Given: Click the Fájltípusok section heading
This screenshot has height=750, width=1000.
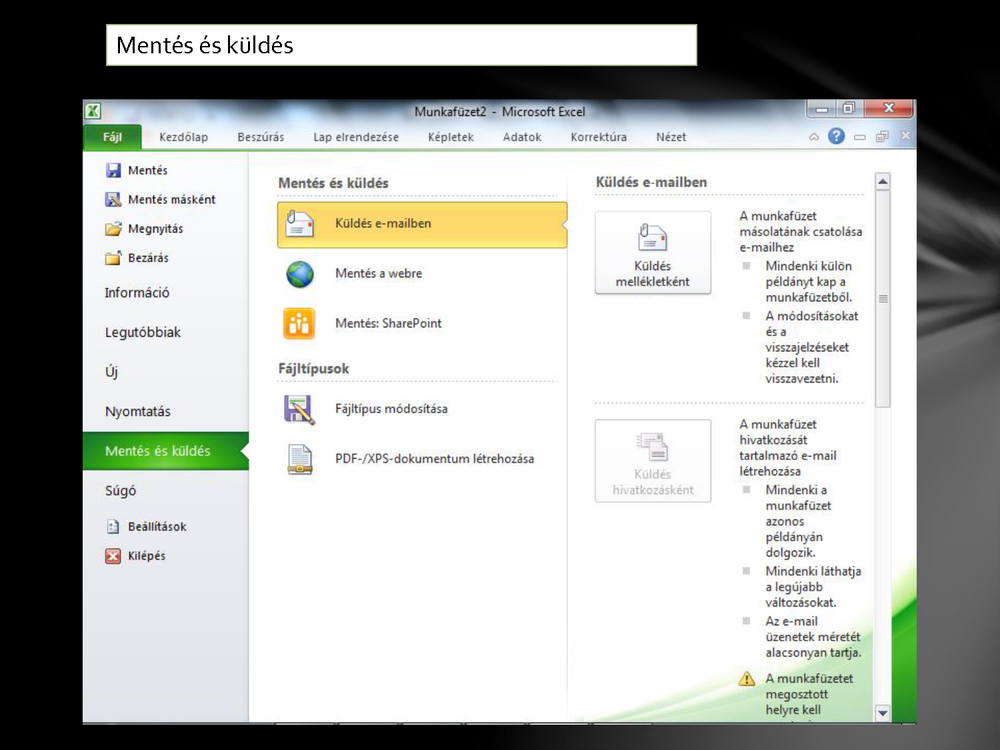Looking at the screenshot, I should point(313,369).
